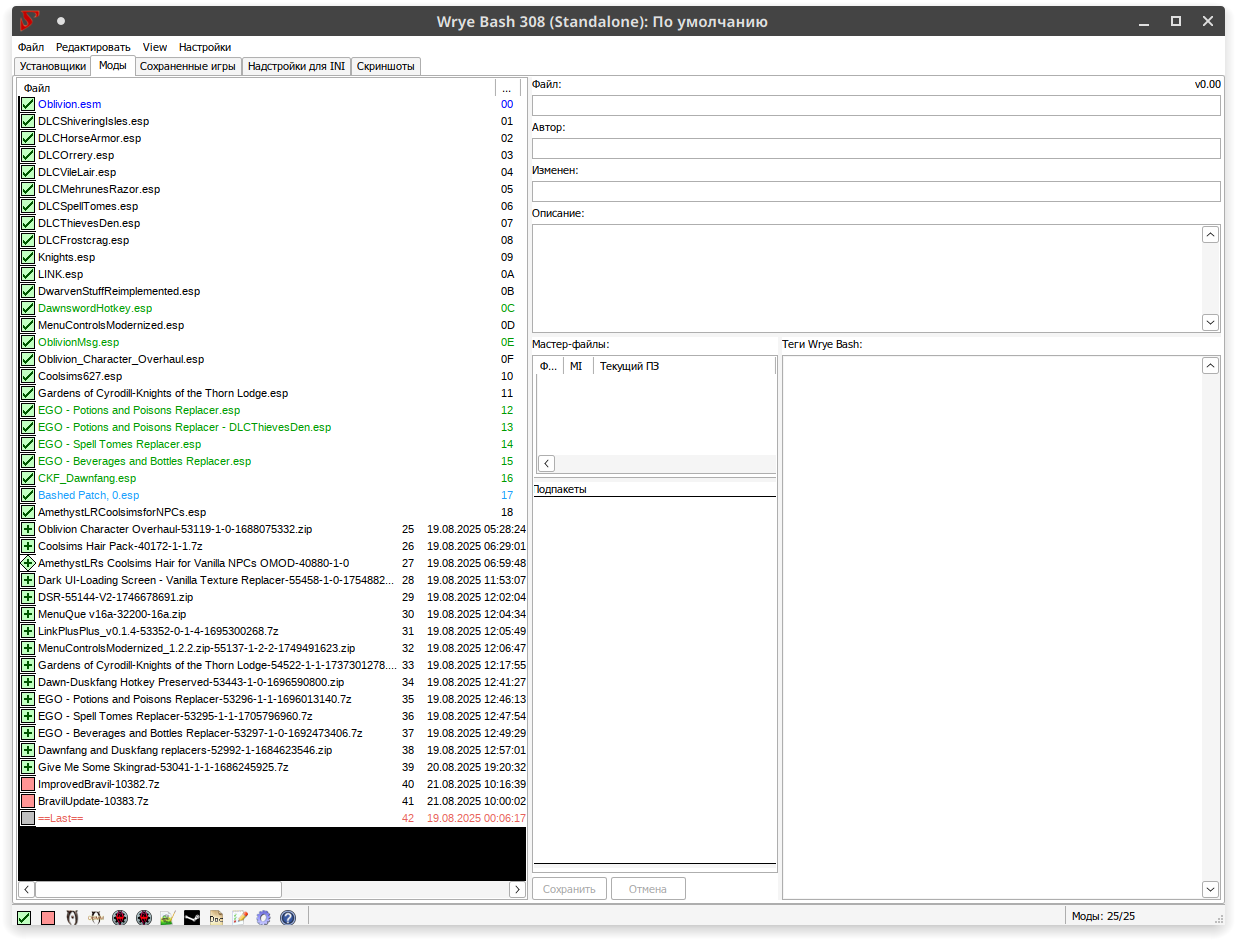
Task: Open the Надстройки для INI tab
Action: click(296, 66)
